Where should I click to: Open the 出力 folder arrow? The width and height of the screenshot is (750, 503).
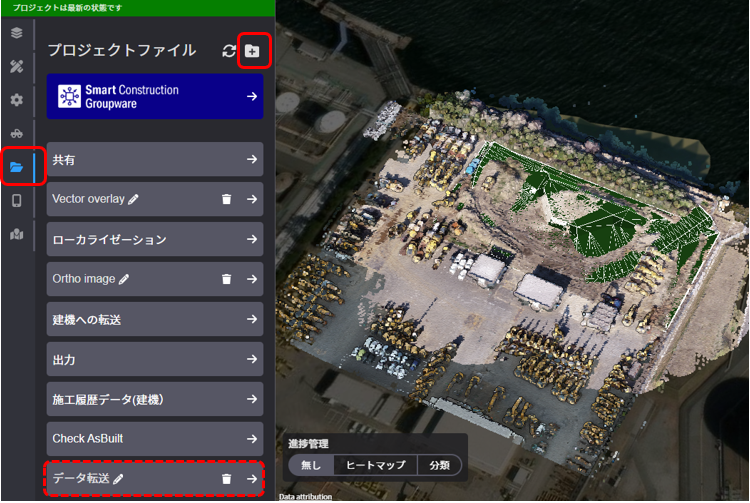pos(252,359)
